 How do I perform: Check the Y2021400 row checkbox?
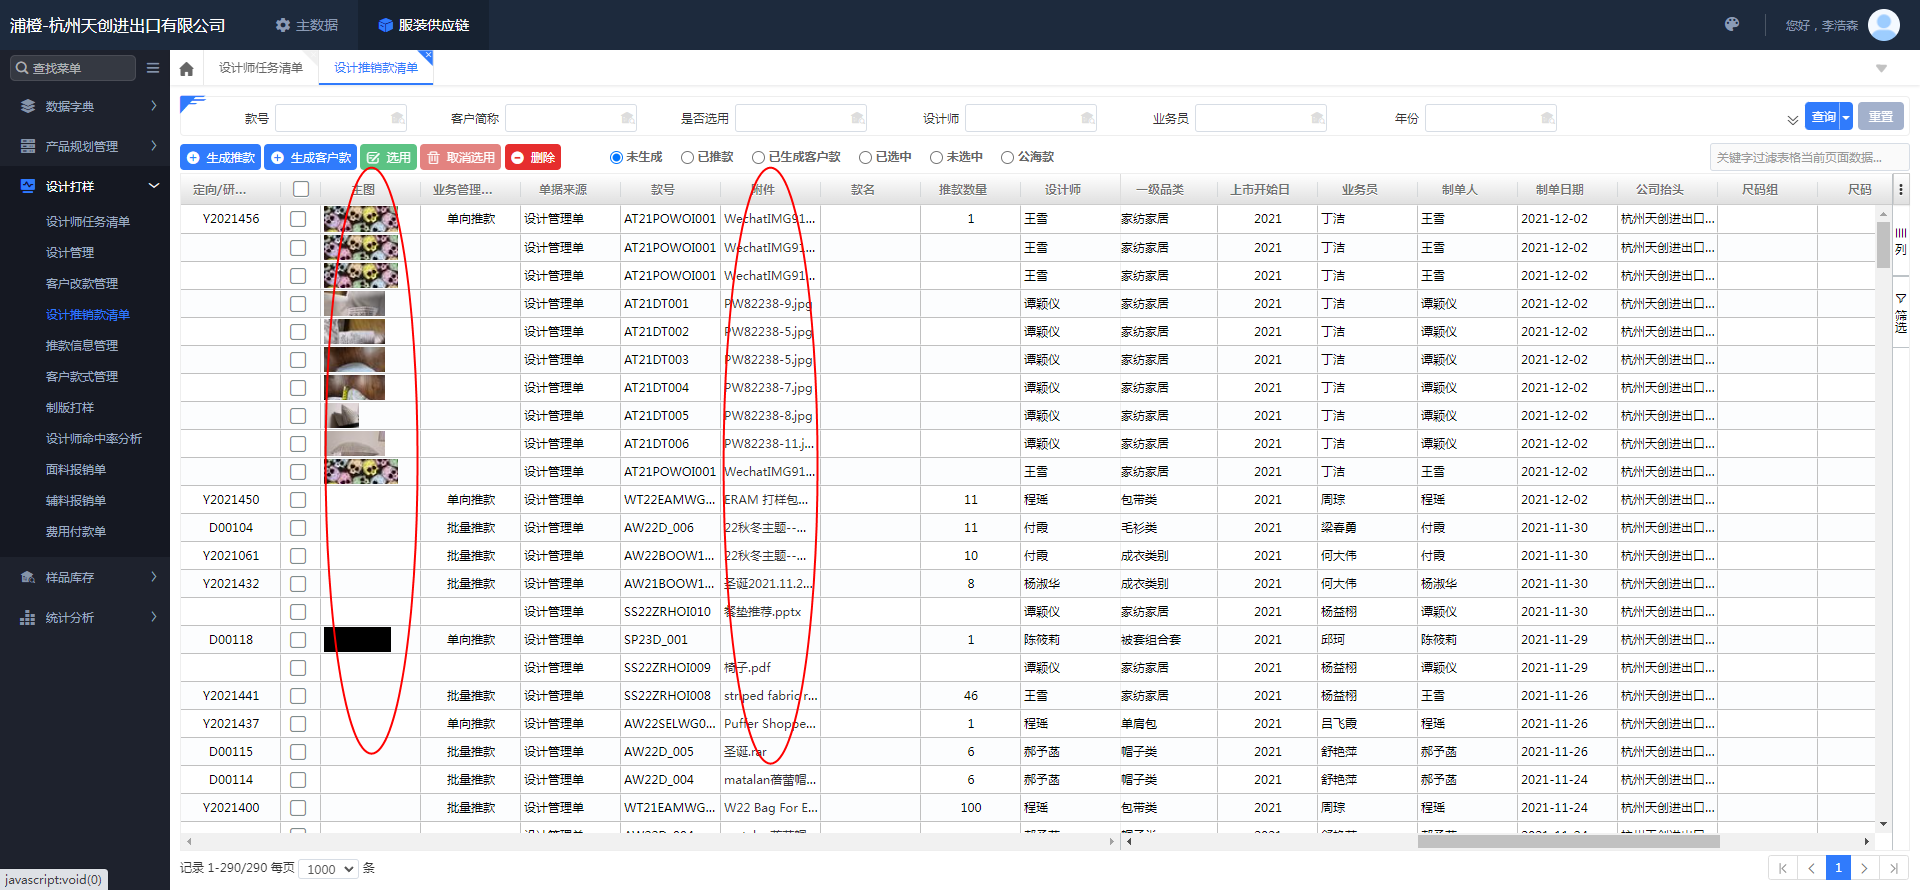[x=298, y=807]
